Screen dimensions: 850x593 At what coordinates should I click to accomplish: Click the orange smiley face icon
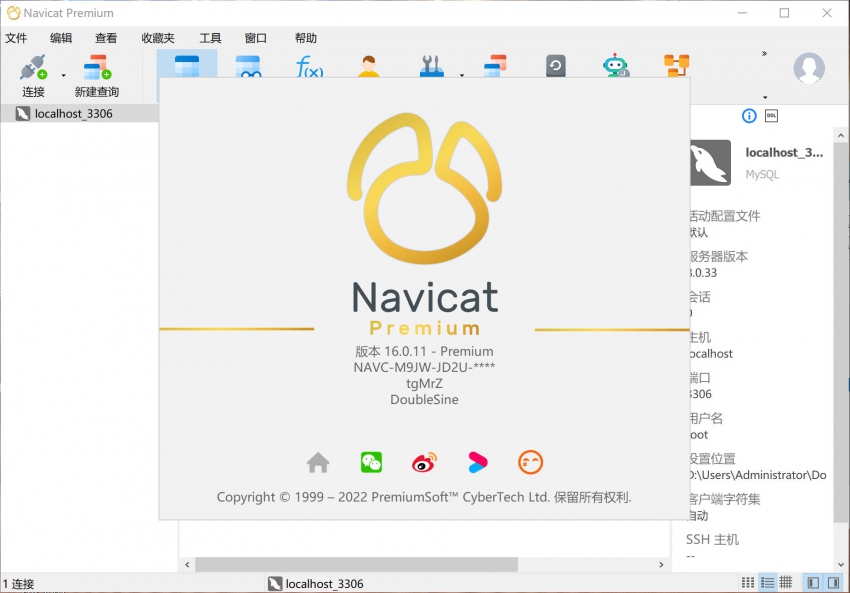click(x=531, y=462)
